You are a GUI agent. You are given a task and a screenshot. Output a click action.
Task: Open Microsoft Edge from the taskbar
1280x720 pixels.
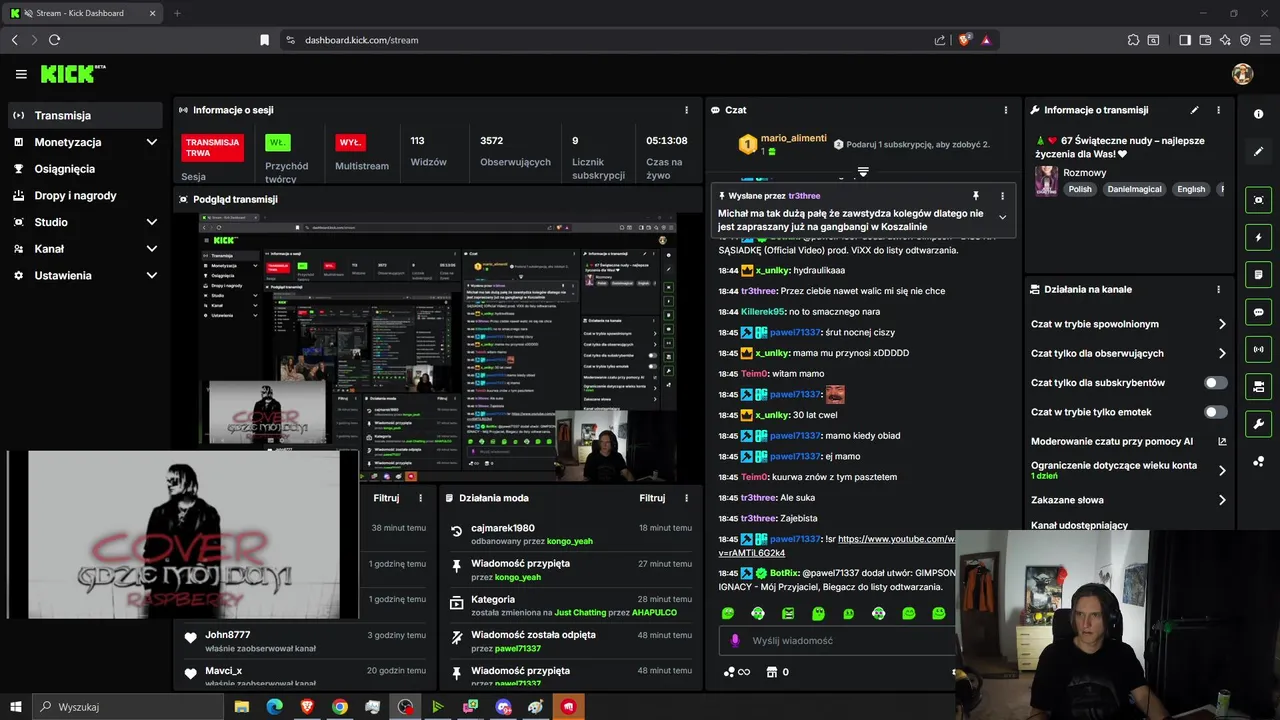274,707
